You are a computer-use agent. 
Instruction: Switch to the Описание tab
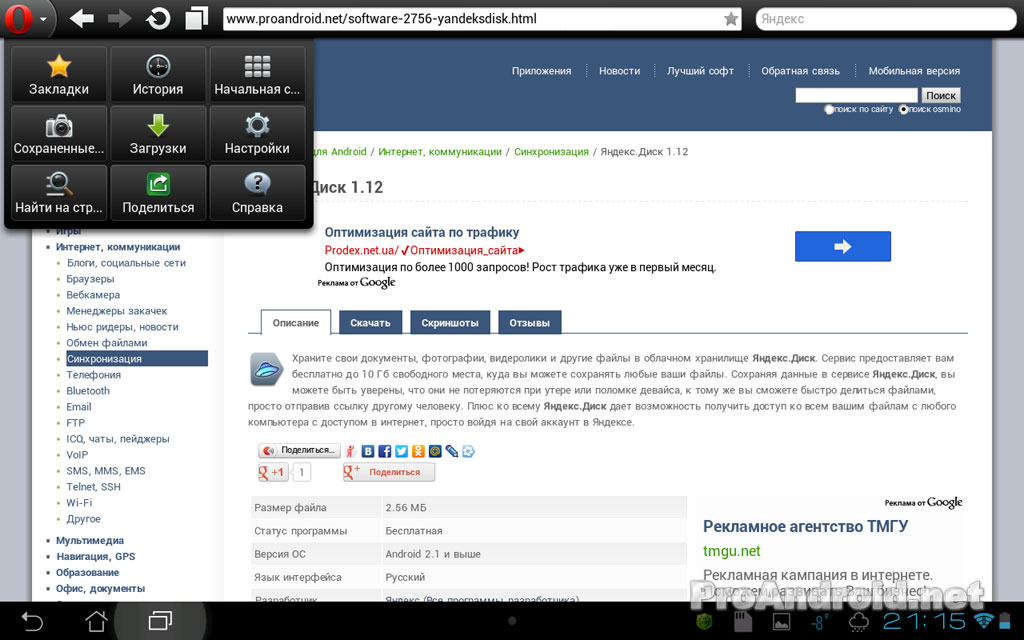296,323
